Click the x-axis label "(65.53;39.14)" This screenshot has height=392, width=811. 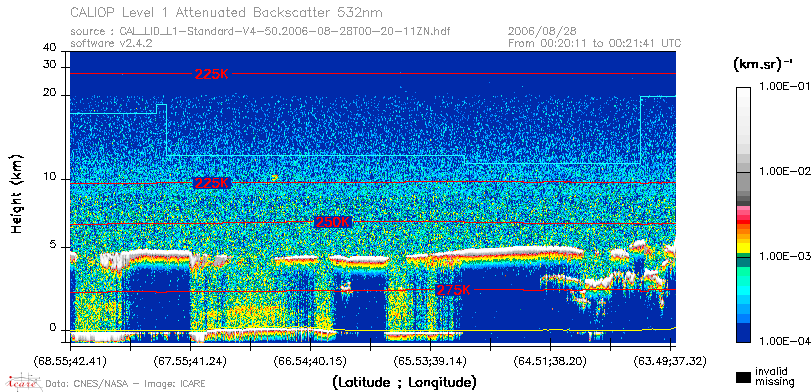point(430,361)
